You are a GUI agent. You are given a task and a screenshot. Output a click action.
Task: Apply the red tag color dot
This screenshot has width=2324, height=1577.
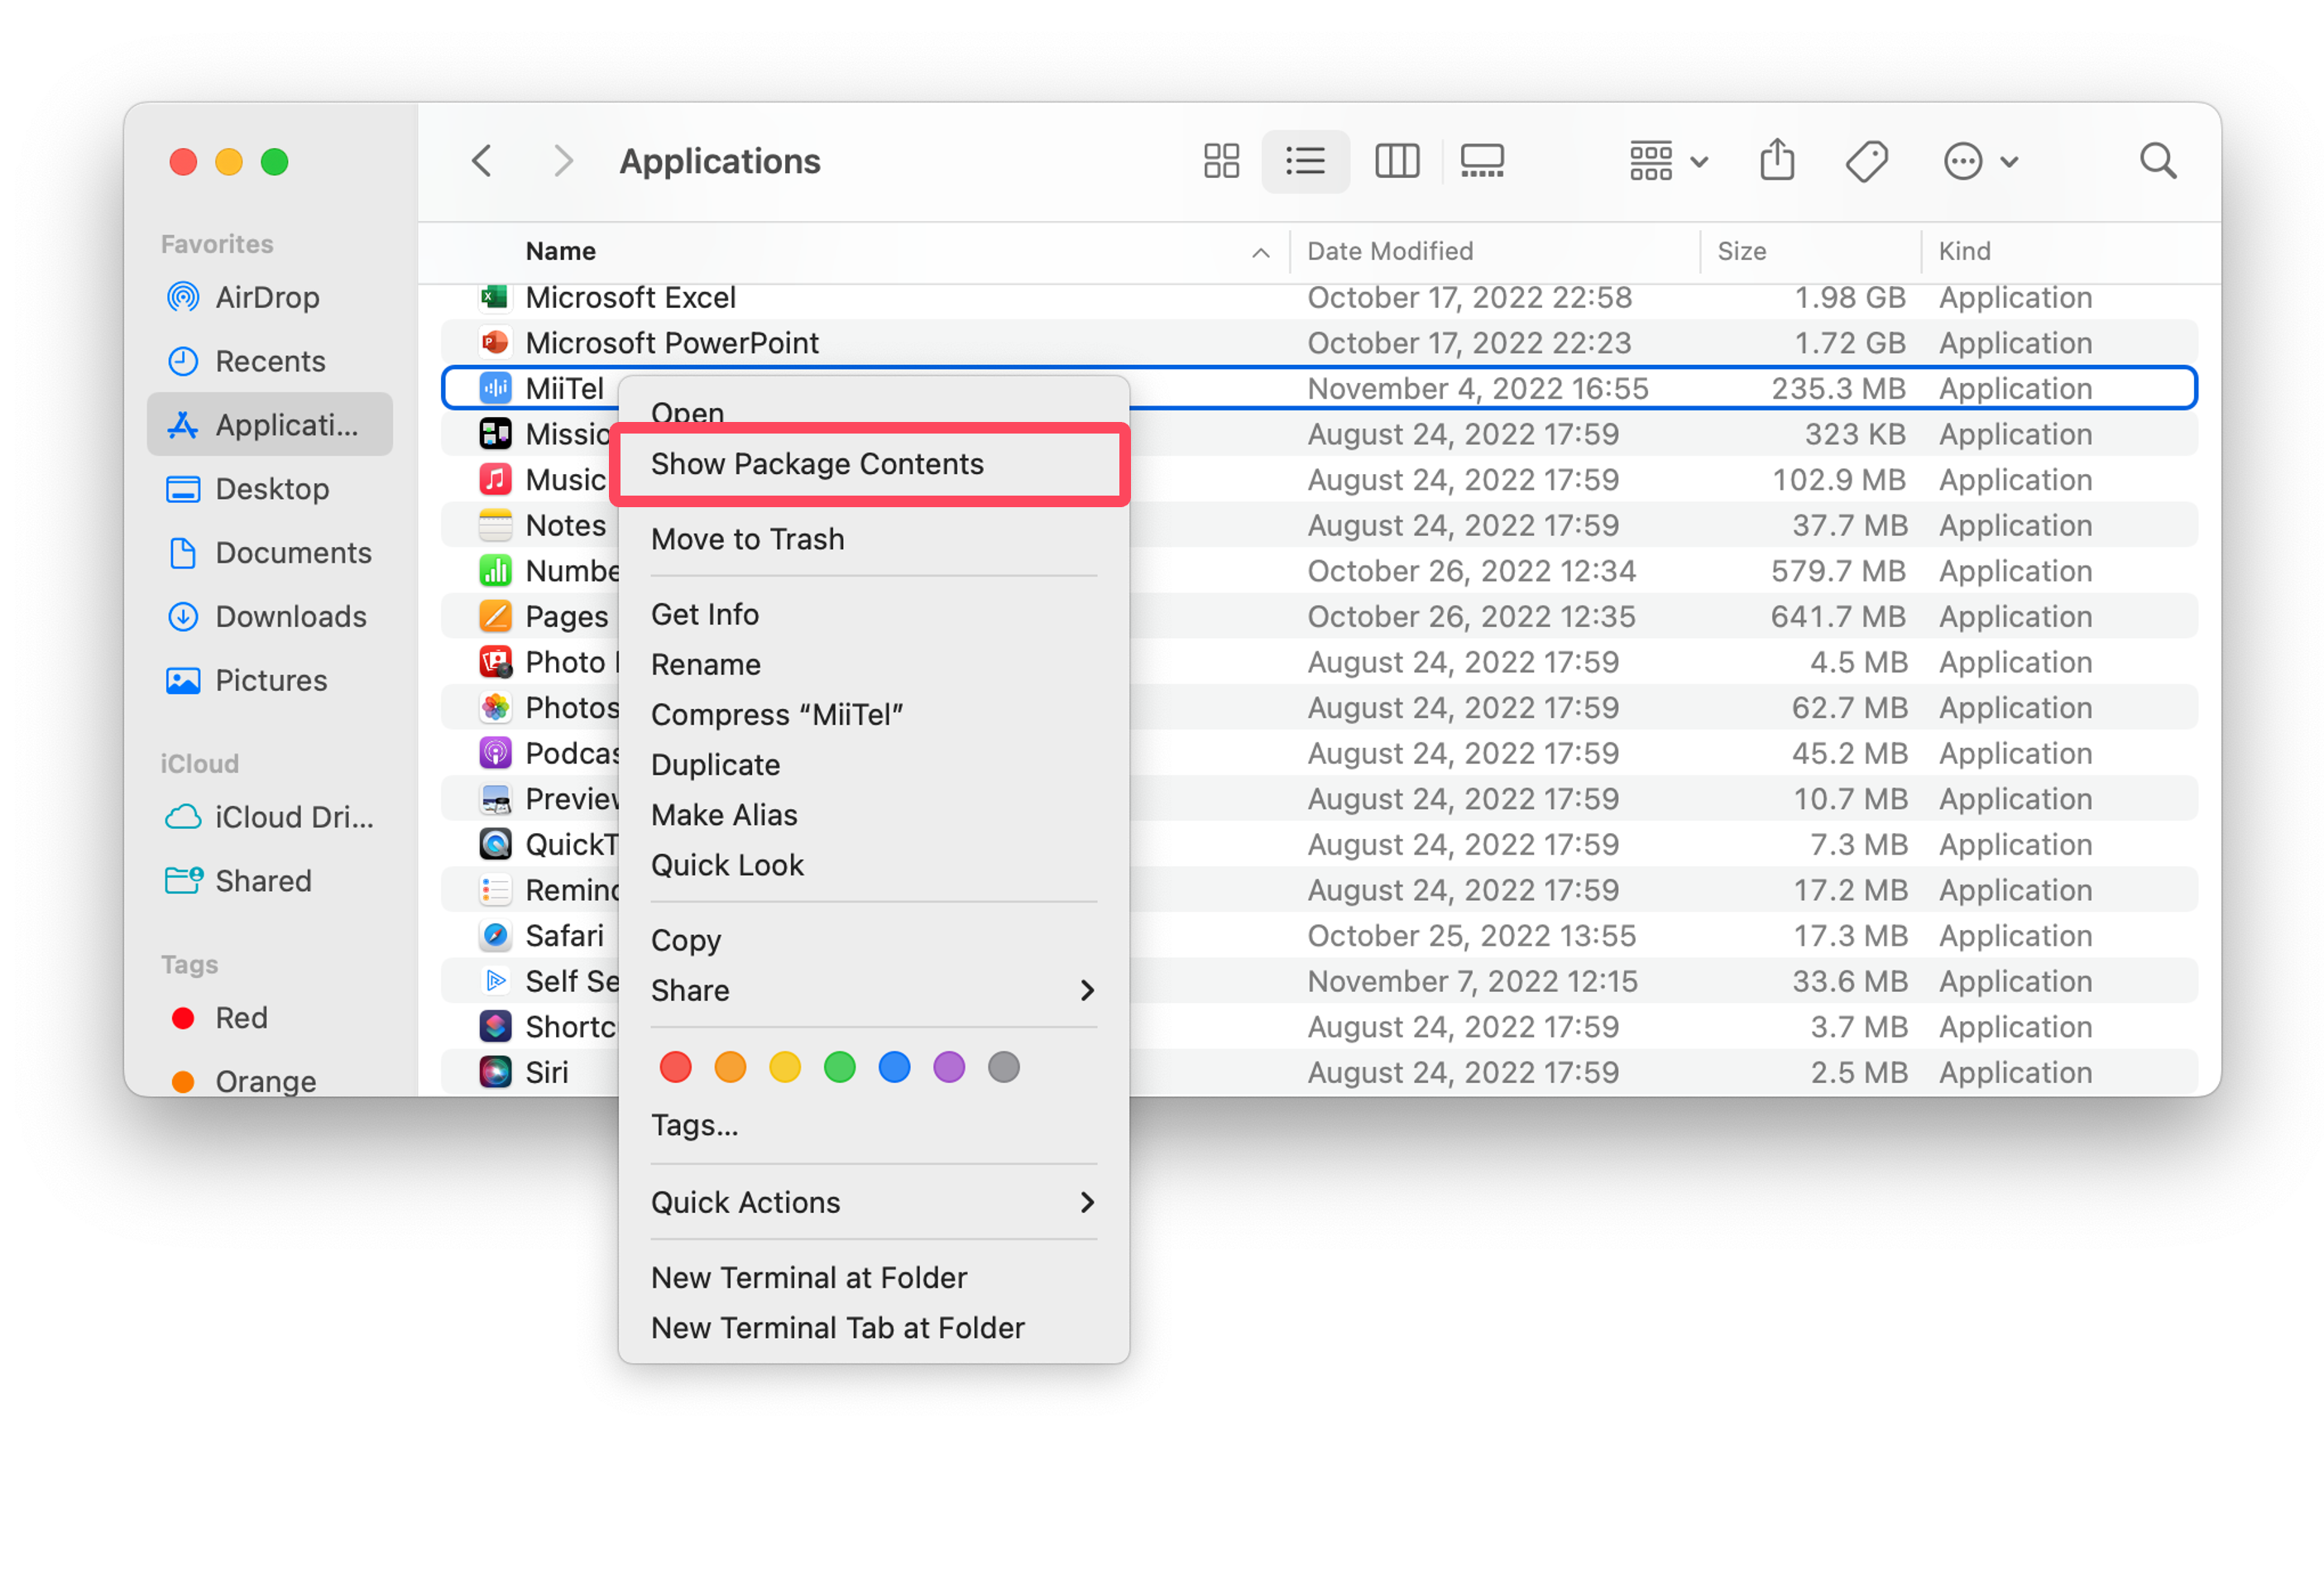(x=676, y=1067)
